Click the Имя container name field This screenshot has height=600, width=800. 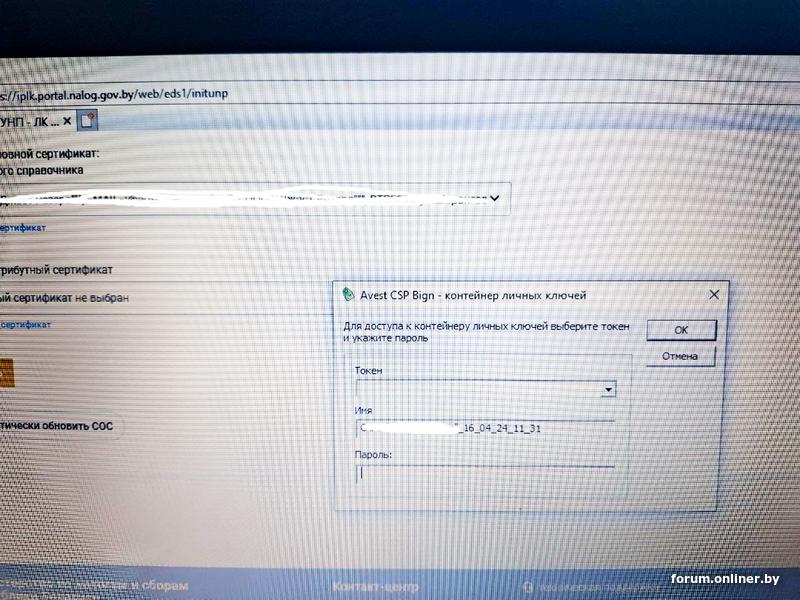485,429
